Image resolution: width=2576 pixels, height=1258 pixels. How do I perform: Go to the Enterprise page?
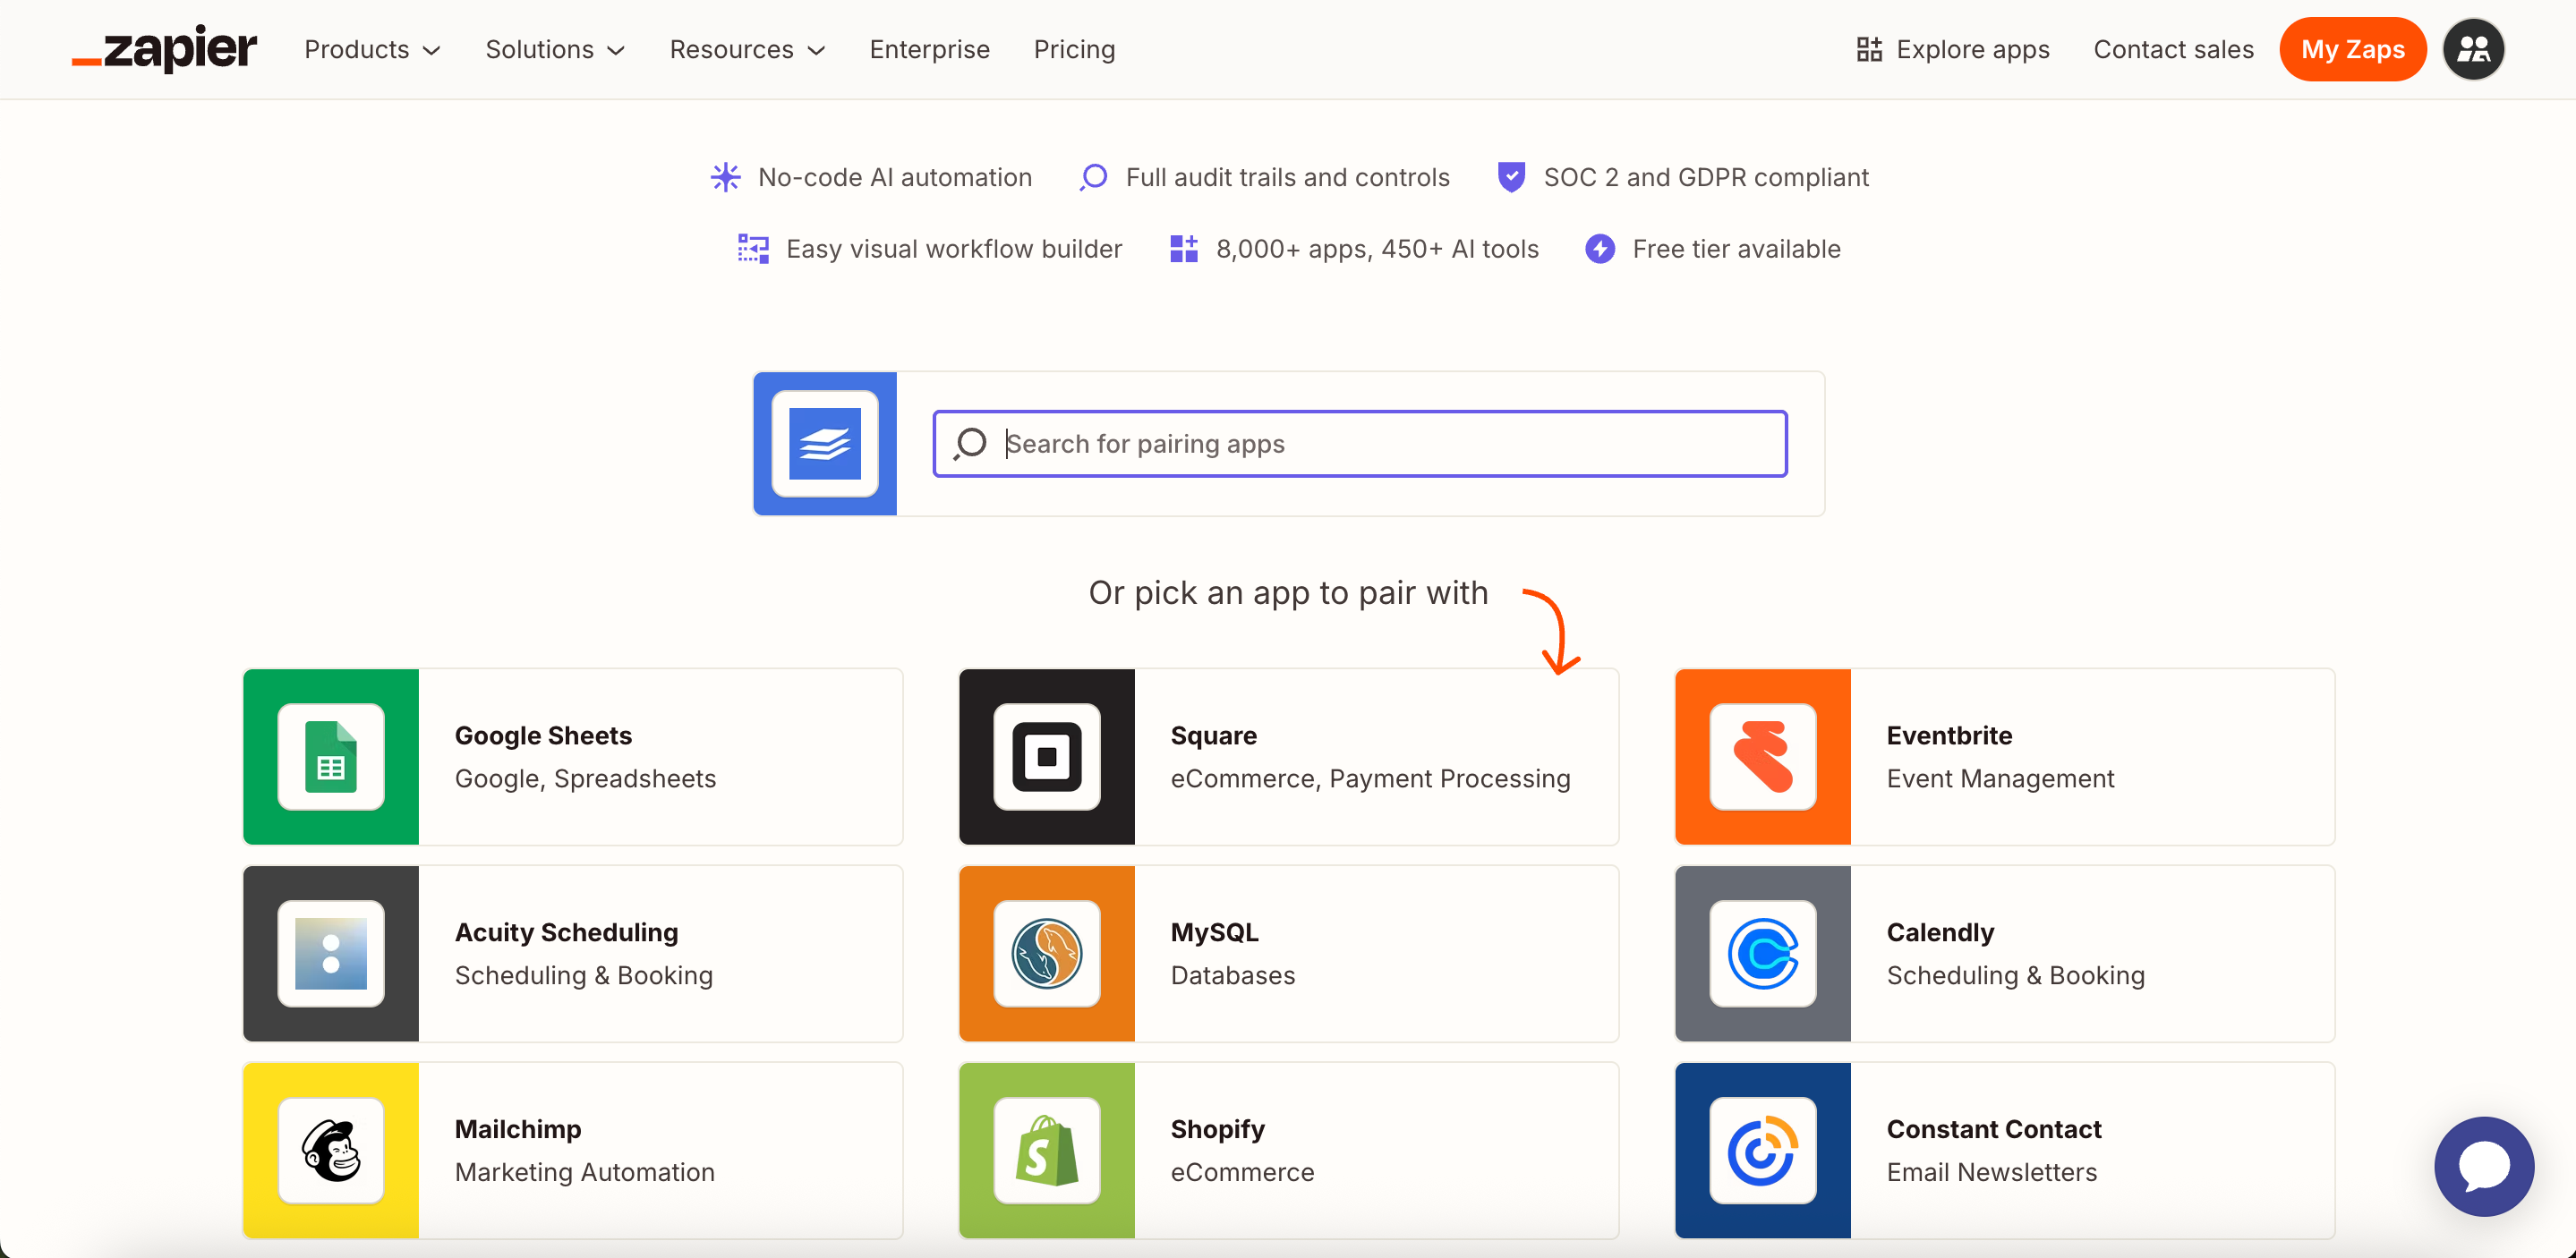coord(929,49)
